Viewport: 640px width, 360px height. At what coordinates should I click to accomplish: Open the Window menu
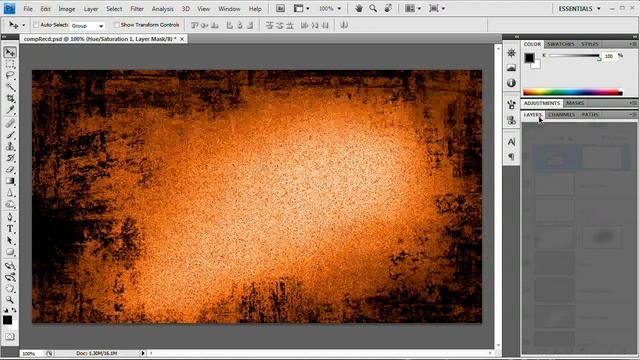point(229,9)
